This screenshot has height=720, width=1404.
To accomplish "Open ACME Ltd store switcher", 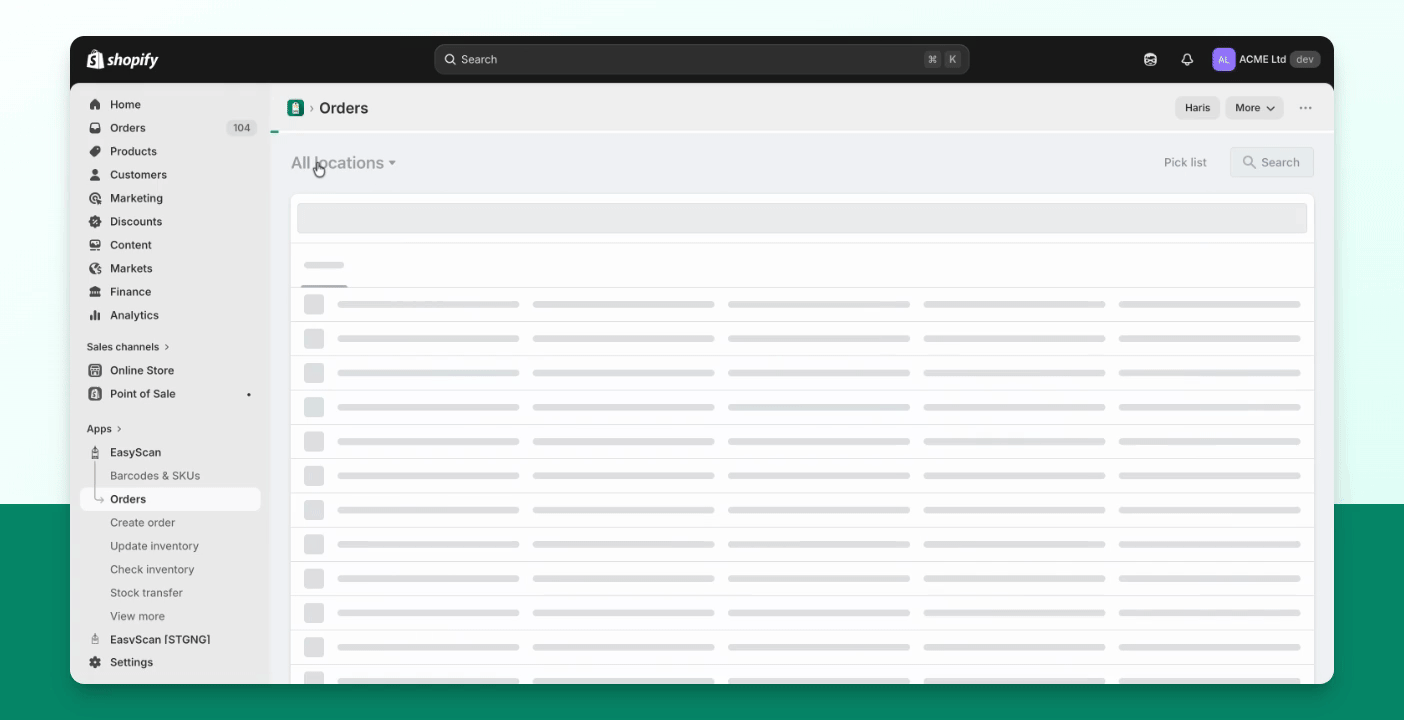I will pyautogui.click(x=1266, y=60).
